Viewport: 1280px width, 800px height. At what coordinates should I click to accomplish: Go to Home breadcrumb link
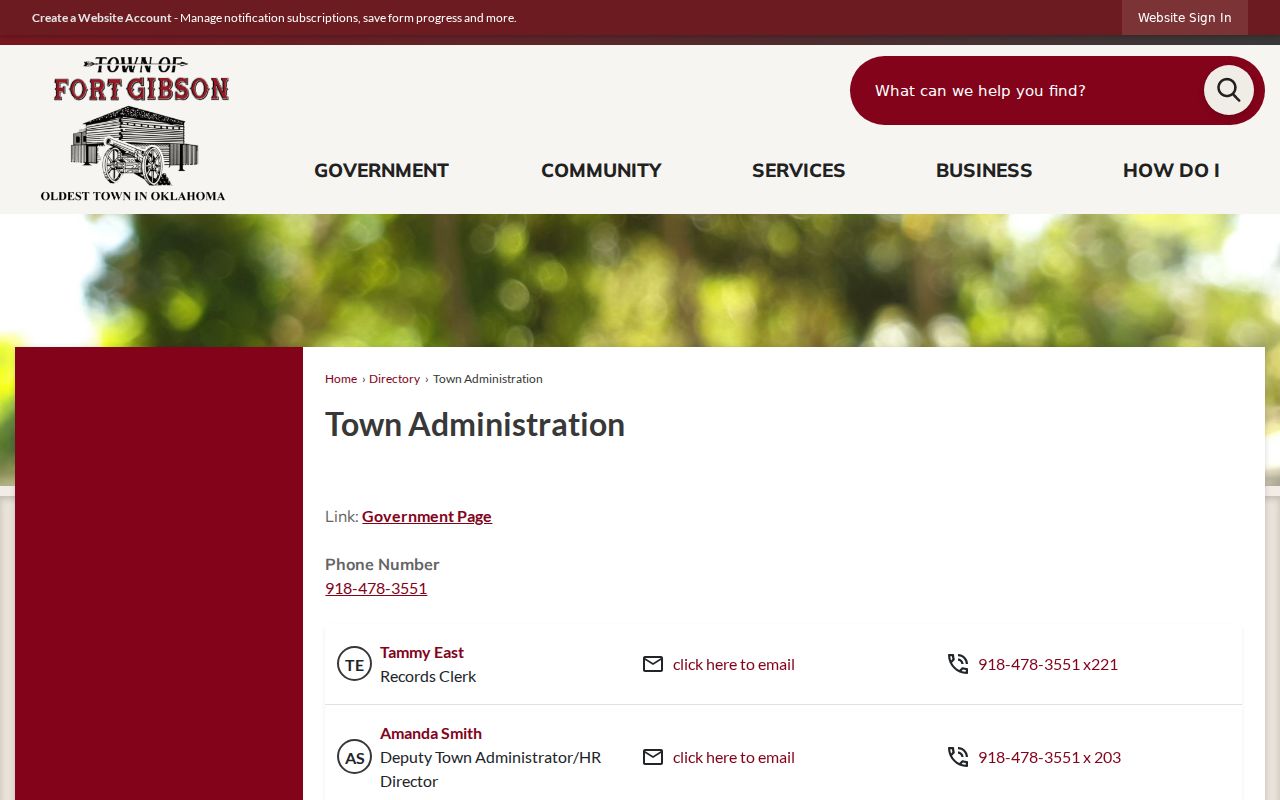[x=341, y=379]
